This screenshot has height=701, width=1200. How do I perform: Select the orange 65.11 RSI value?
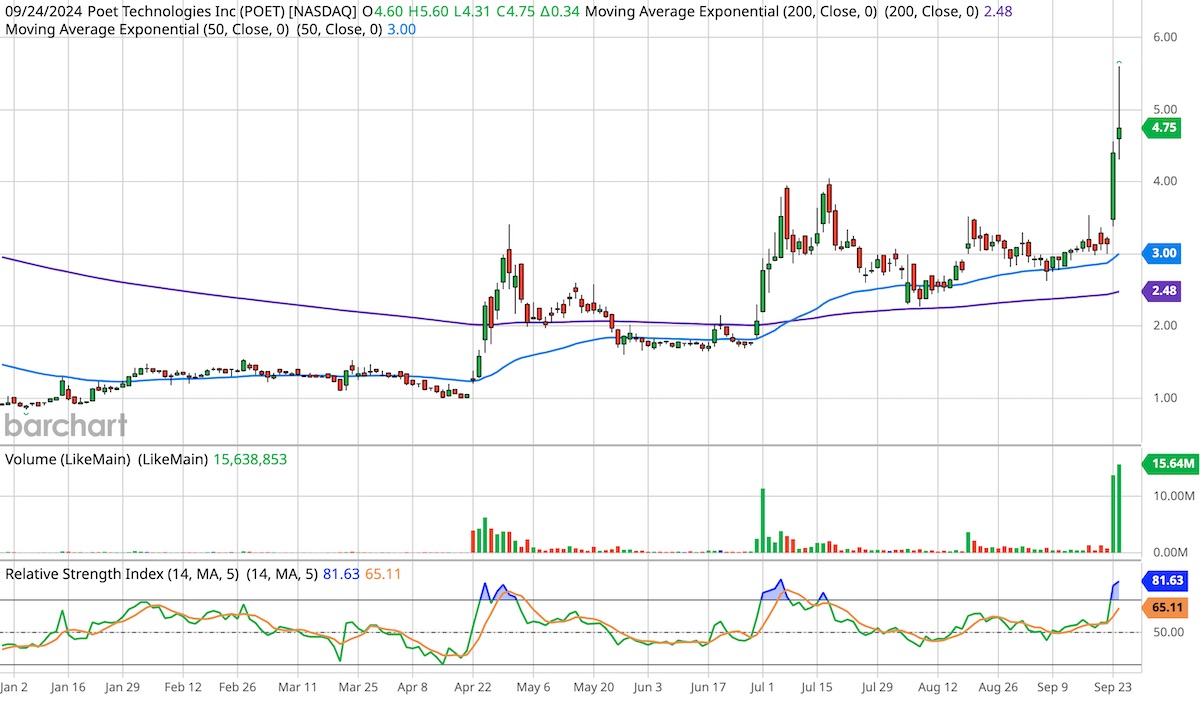pyautogui.click(x=1166, y=607)
